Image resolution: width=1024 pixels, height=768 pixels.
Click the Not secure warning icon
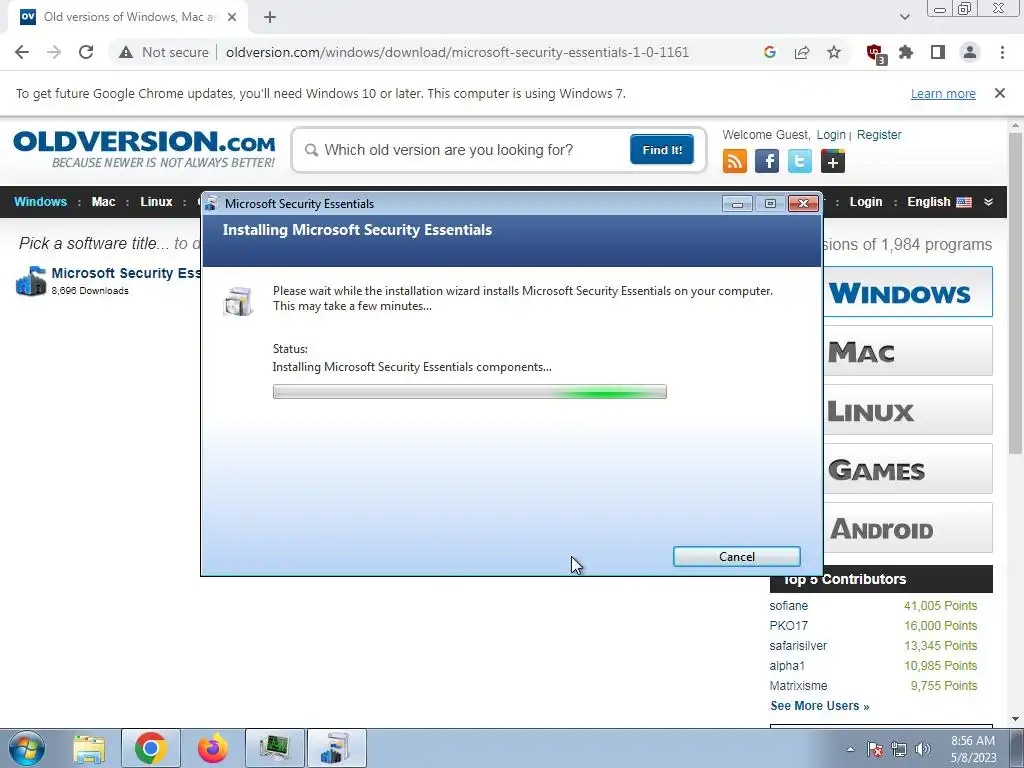click(126, 52)
